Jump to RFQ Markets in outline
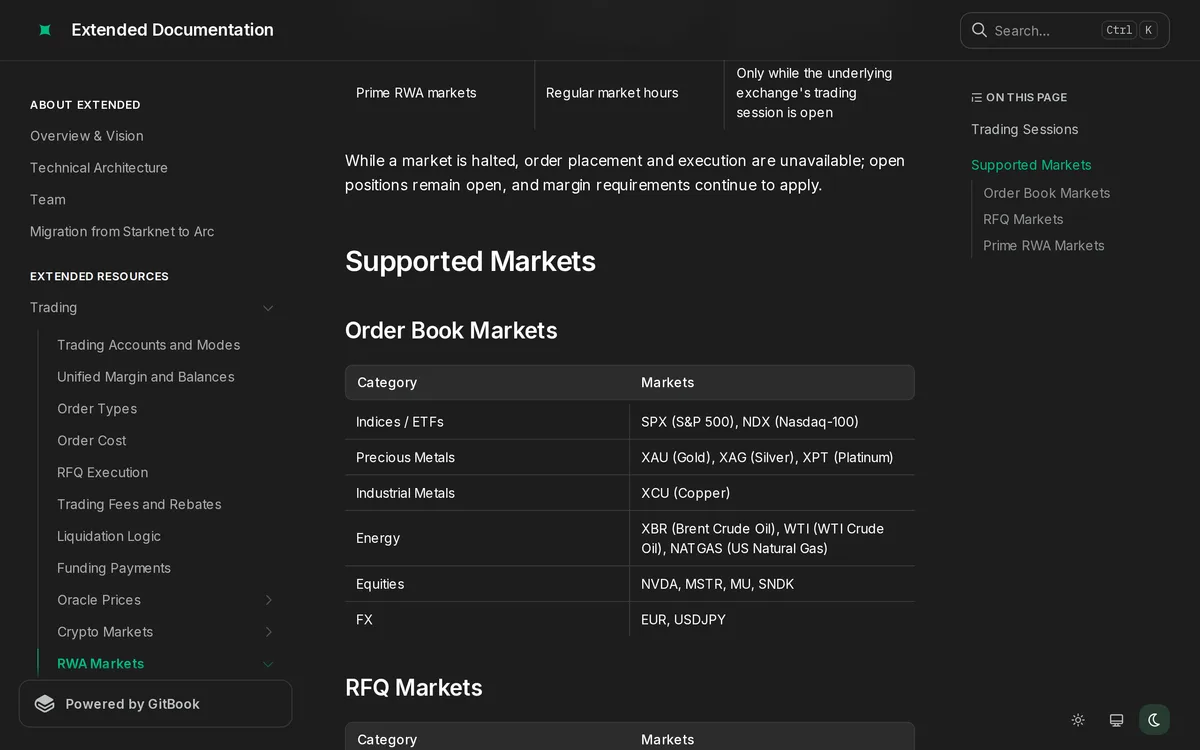The height and width of the screenshot is (750, 1200). pos(1023,219)
